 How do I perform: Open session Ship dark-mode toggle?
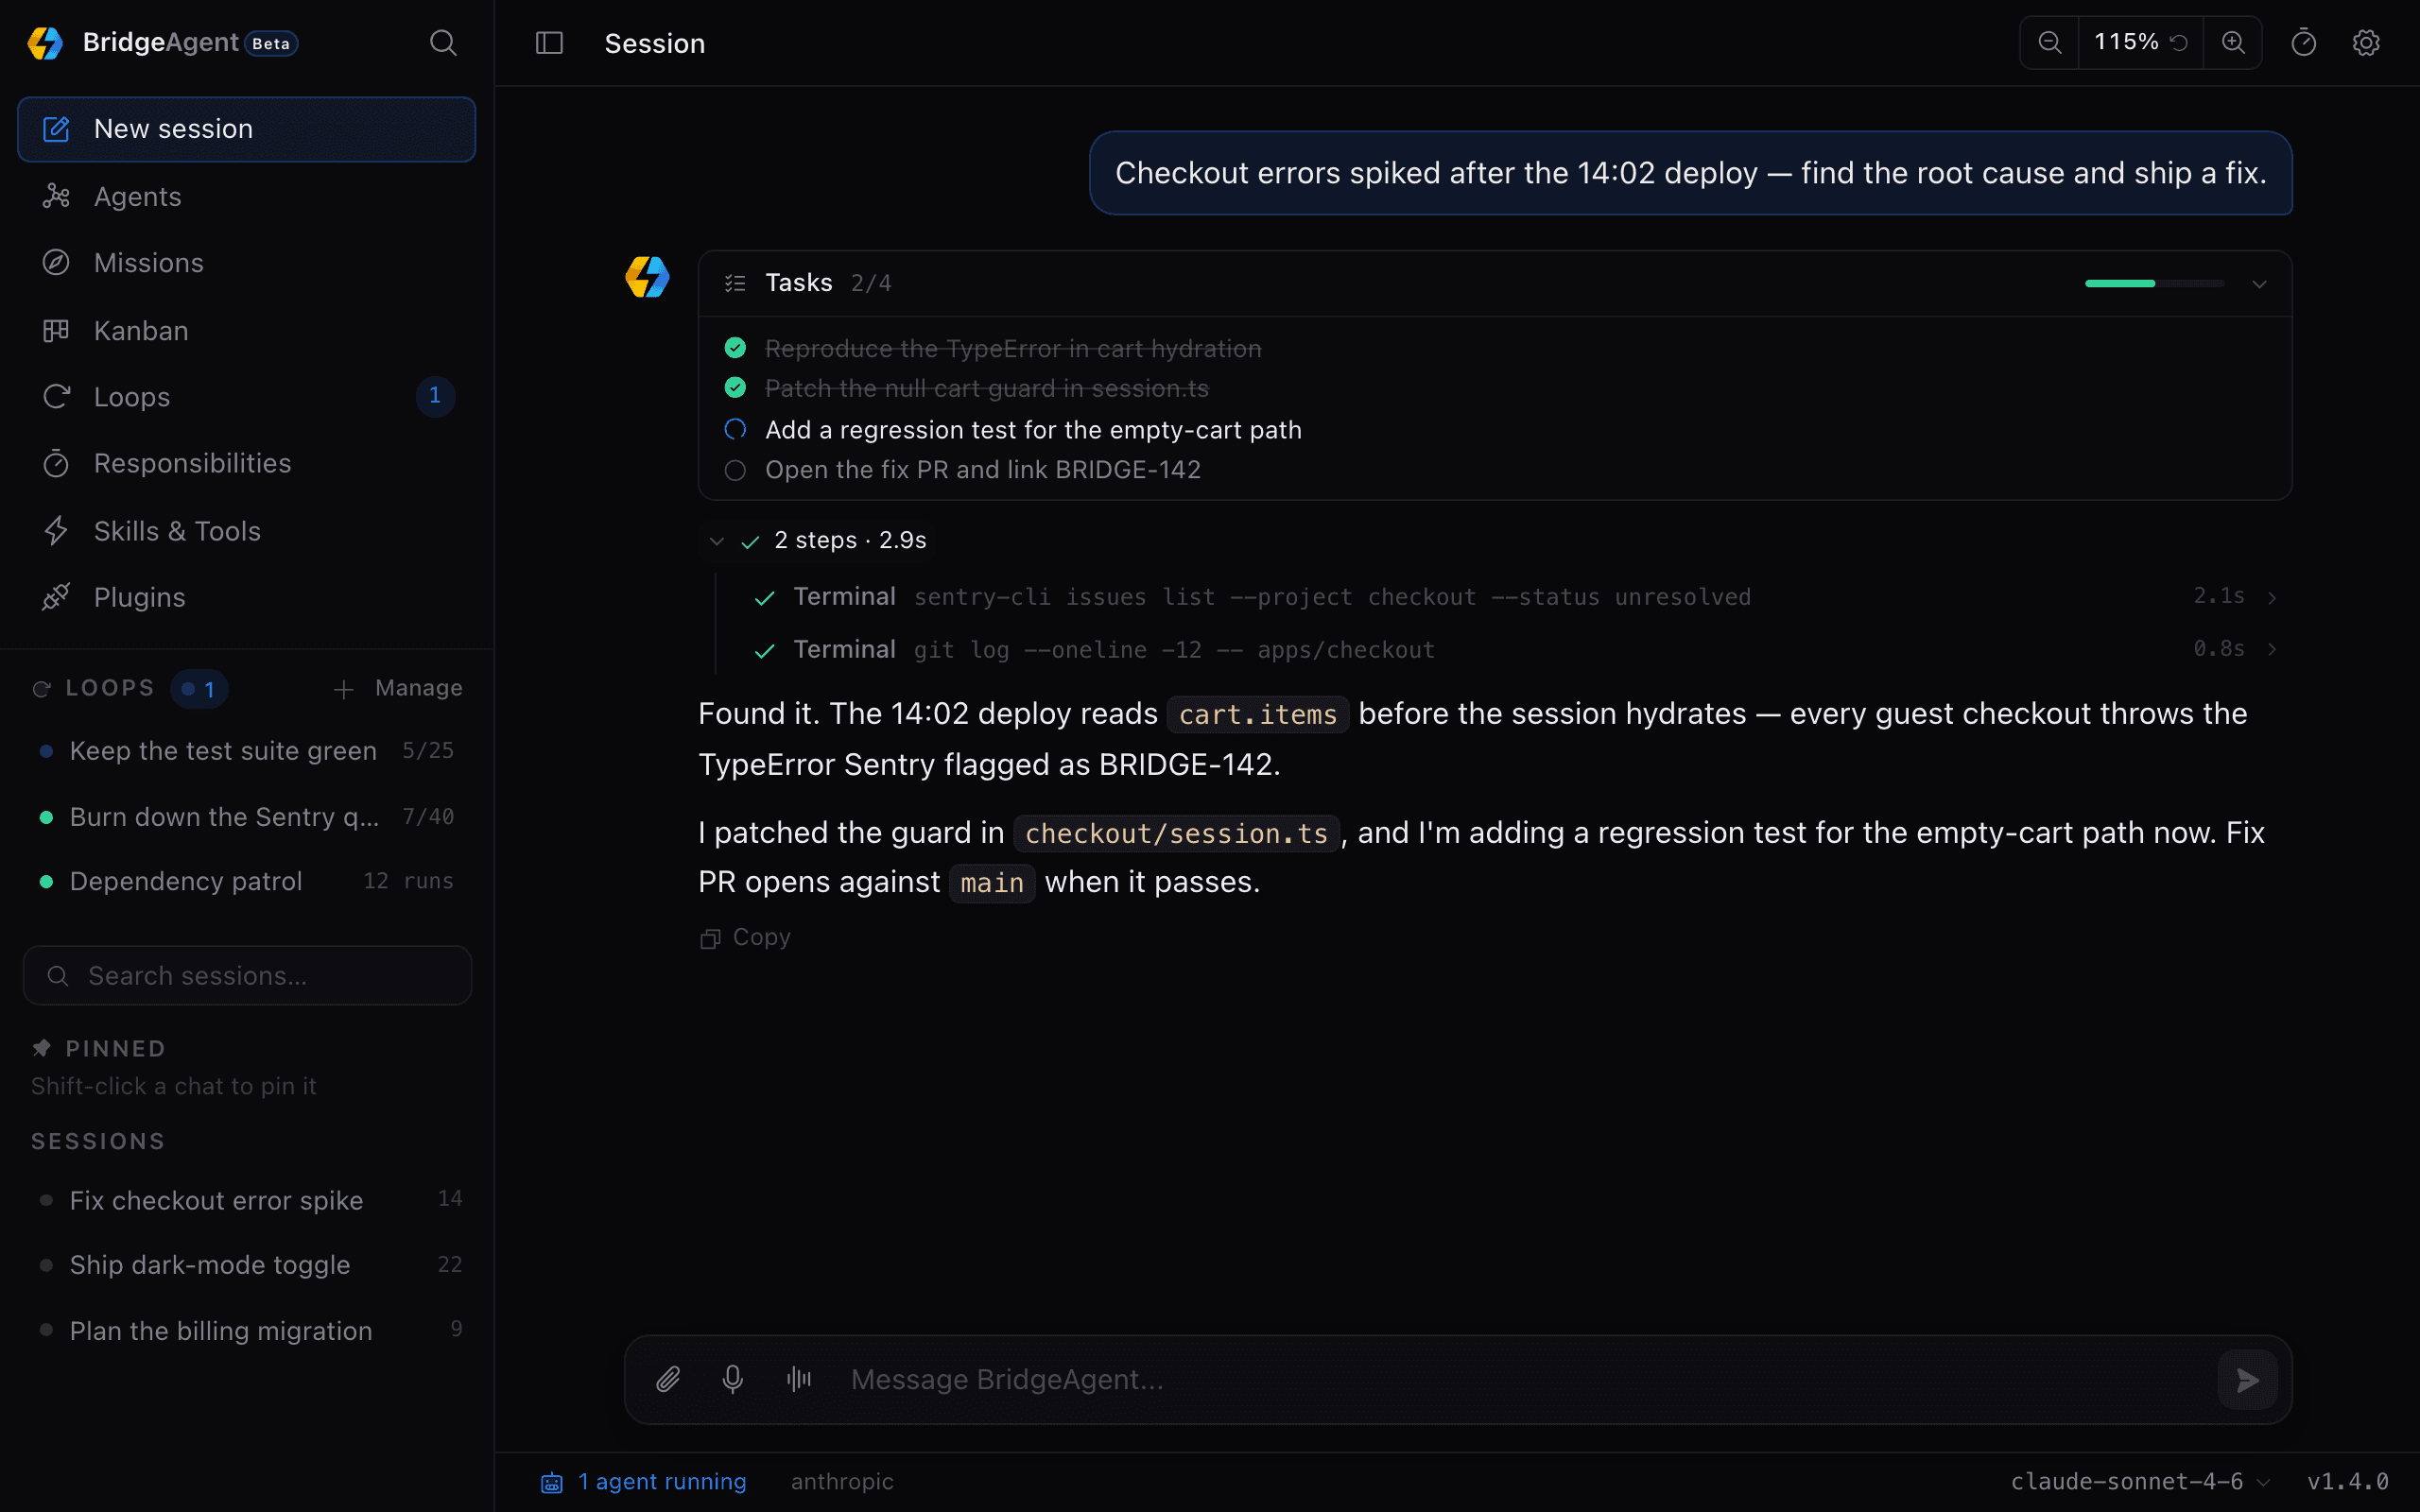[x=246, y=1265]
